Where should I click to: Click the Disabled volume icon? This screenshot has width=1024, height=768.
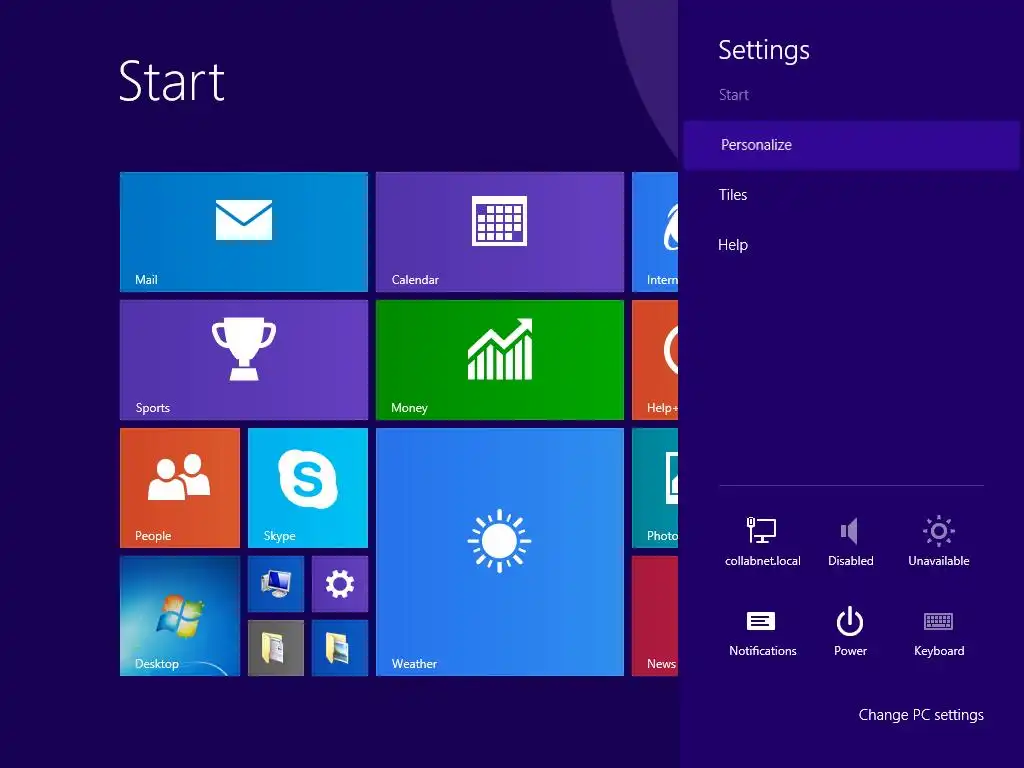pos(850,541)
